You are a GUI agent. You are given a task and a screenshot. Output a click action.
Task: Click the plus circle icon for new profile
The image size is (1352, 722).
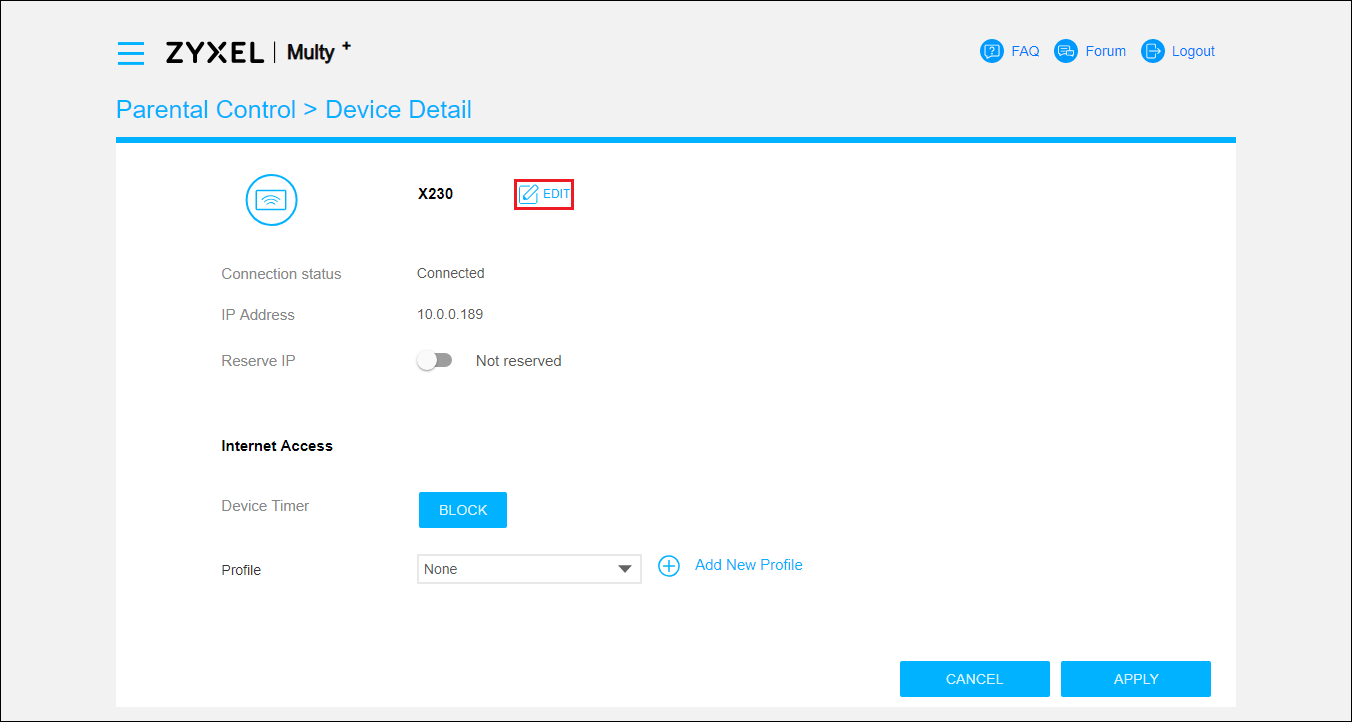[x=669, y=566]
